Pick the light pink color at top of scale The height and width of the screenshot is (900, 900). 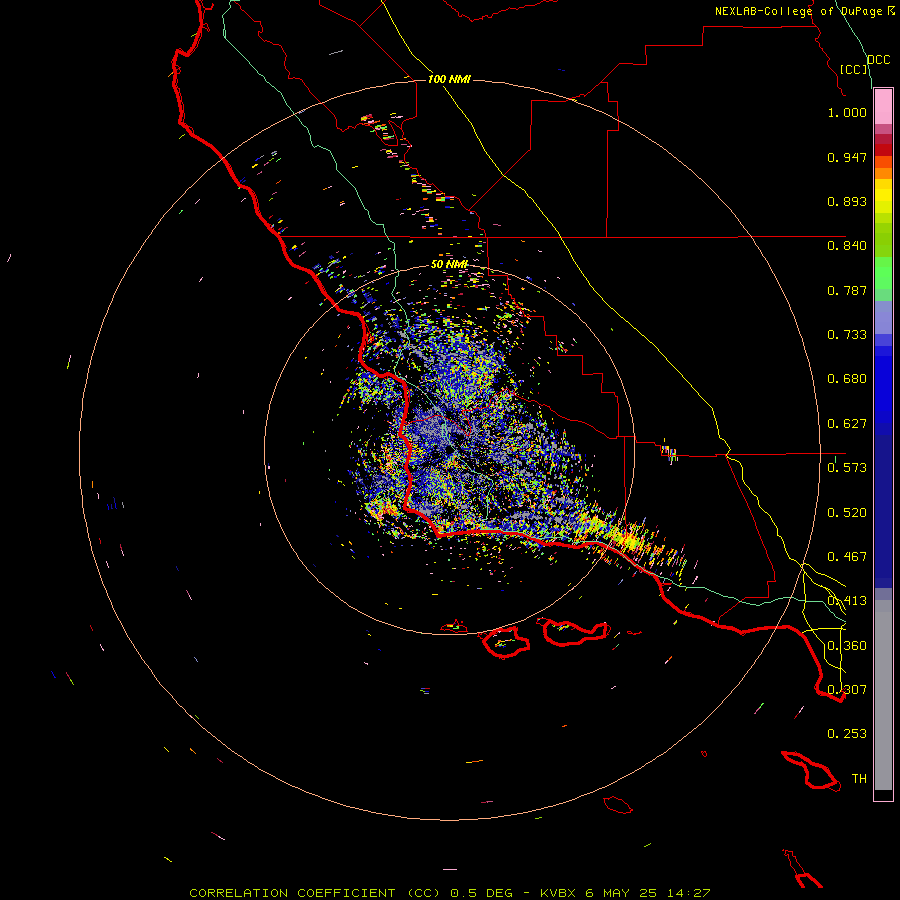[x=883, y=106]
